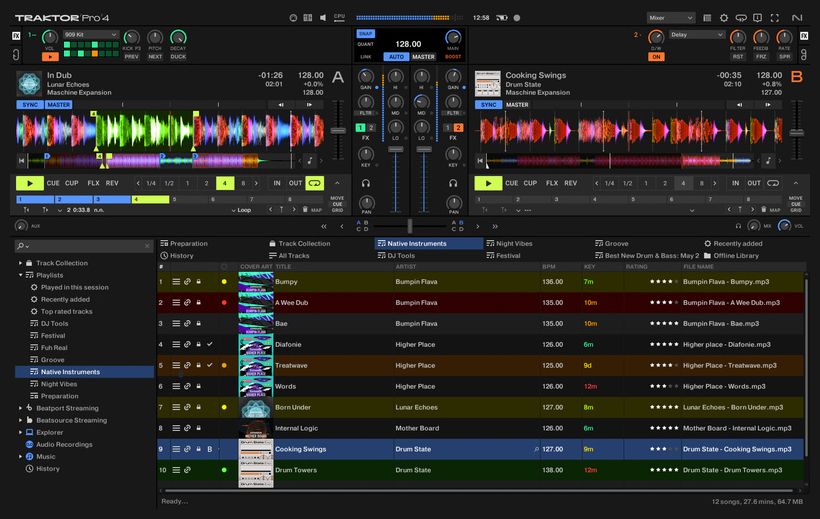Open preferences with the gear icon

tap(724, 18)
